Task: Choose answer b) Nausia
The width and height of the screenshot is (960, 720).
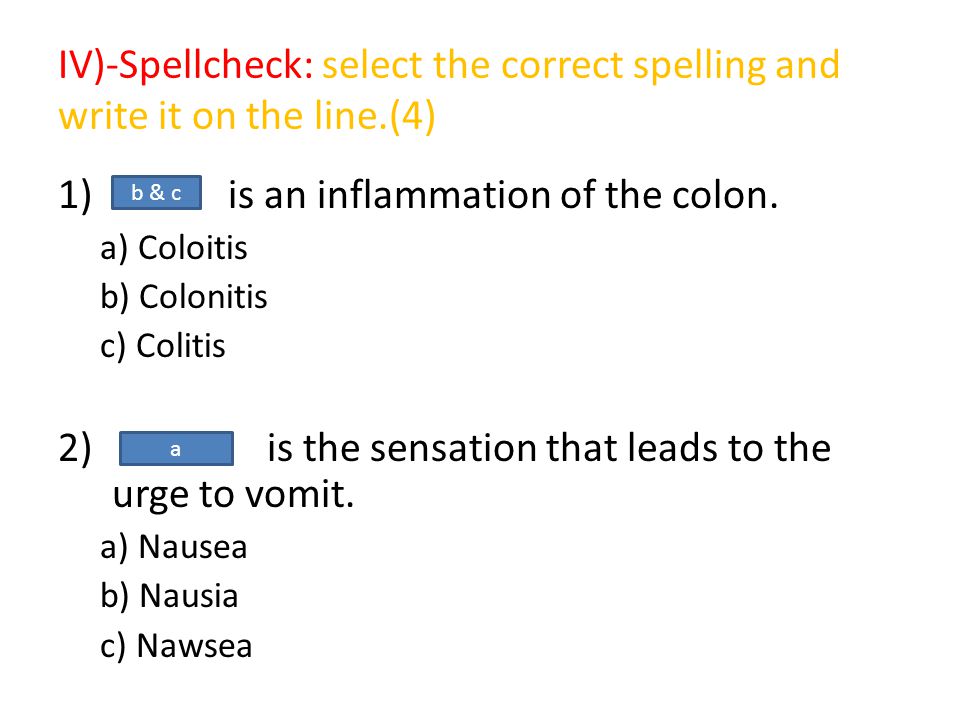Action: 169,596
